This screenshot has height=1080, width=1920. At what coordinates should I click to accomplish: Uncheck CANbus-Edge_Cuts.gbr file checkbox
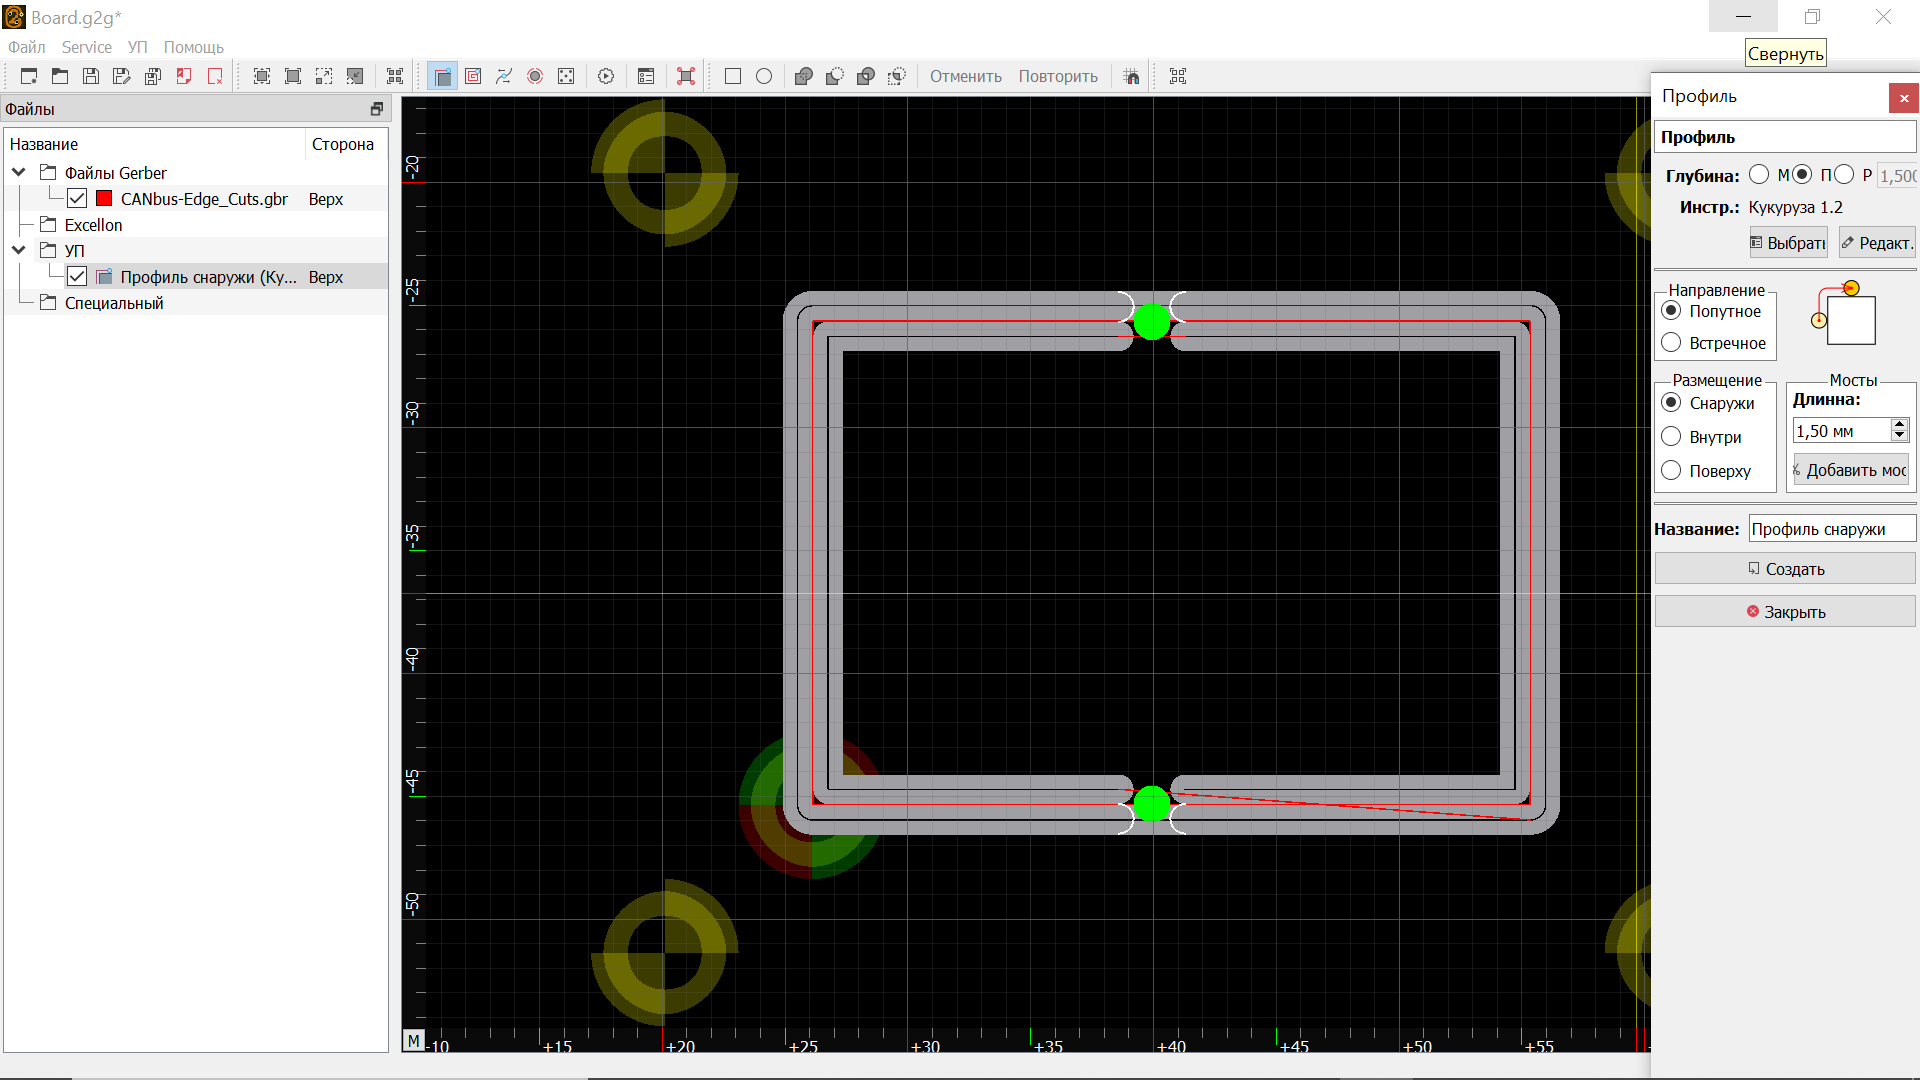click(77, 199)
